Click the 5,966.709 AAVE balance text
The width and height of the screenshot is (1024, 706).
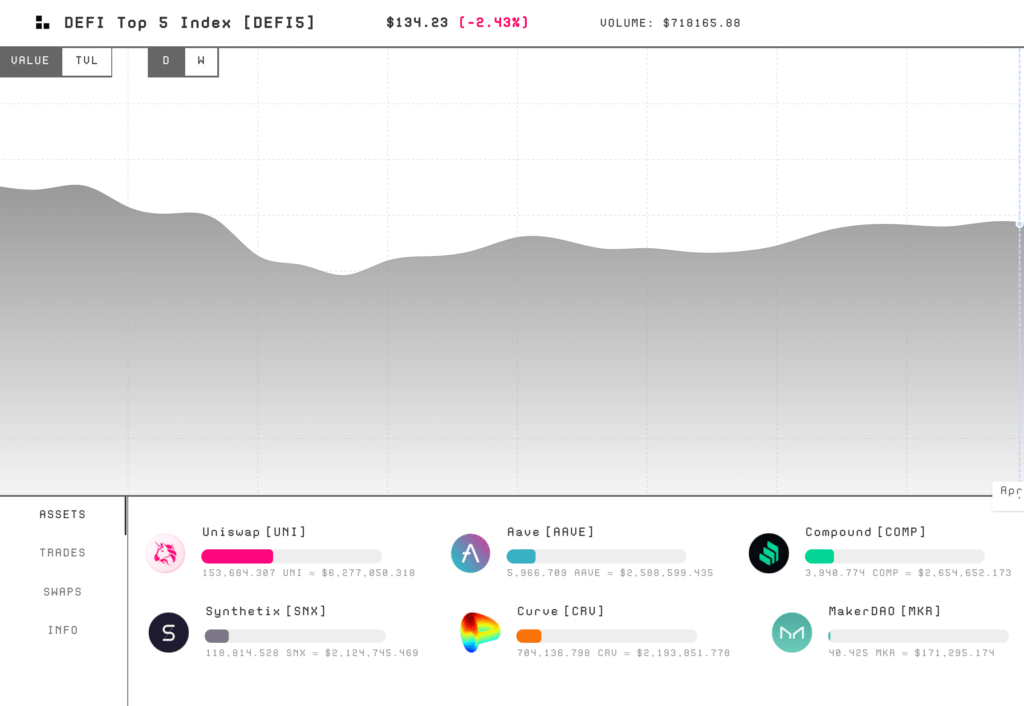(x=610, y=573)
